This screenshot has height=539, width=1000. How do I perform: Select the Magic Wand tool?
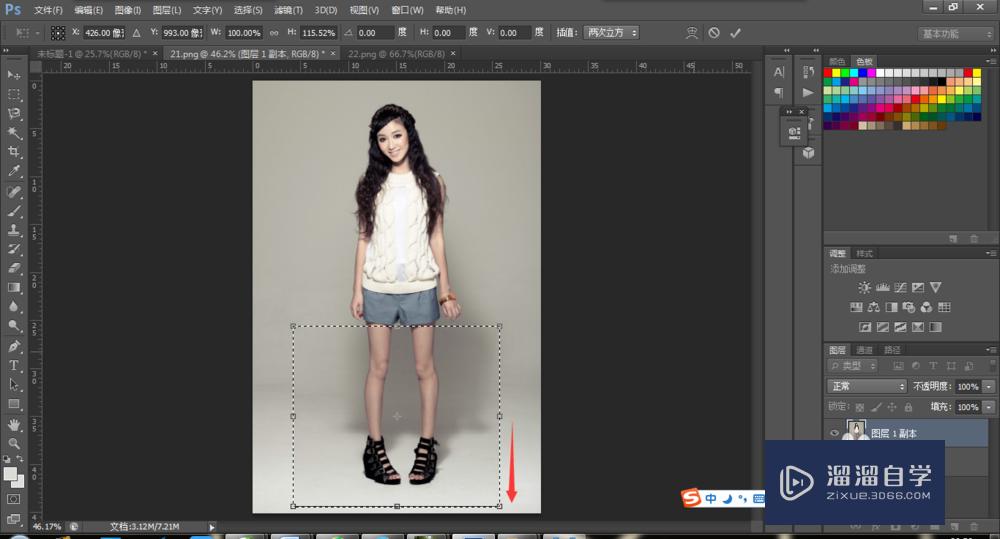[x=14, y=132]
